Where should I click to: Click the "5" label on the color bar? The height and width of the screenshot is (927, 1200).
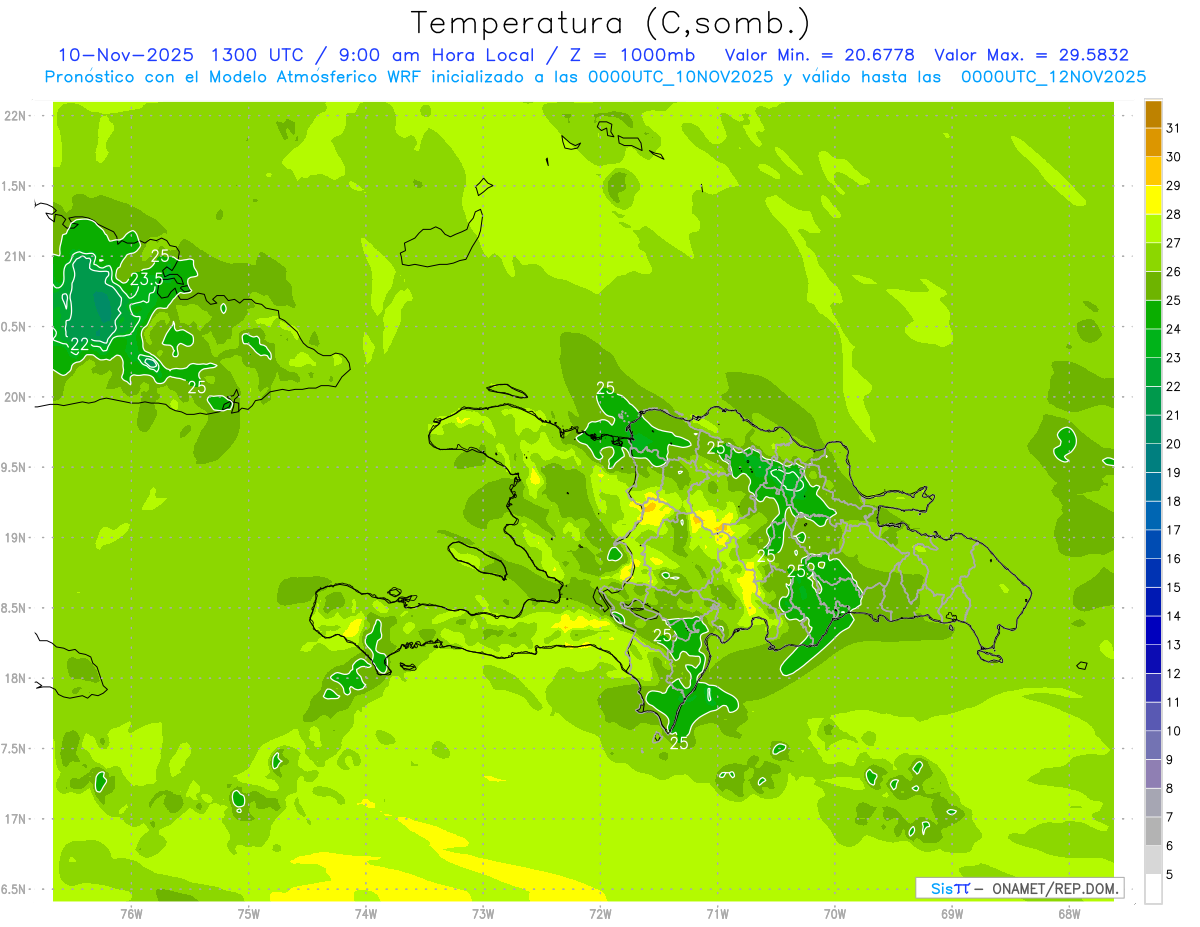(1170, 874)
